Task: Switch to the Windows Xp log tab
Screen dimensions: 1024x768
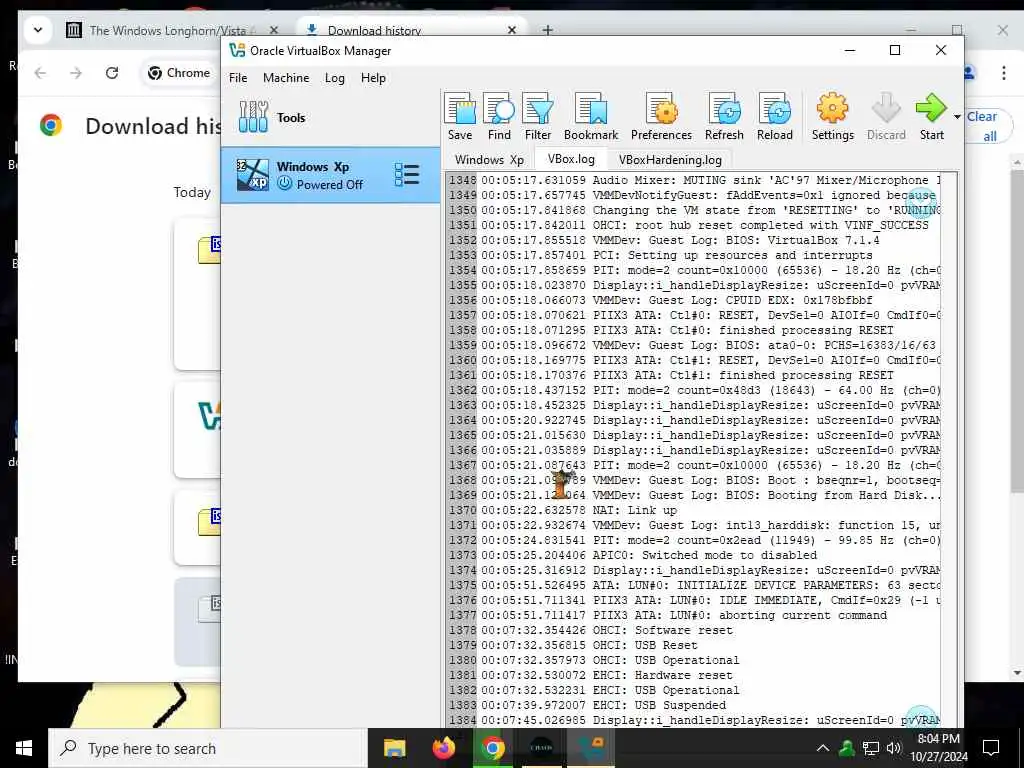Action: pos(489,159)
